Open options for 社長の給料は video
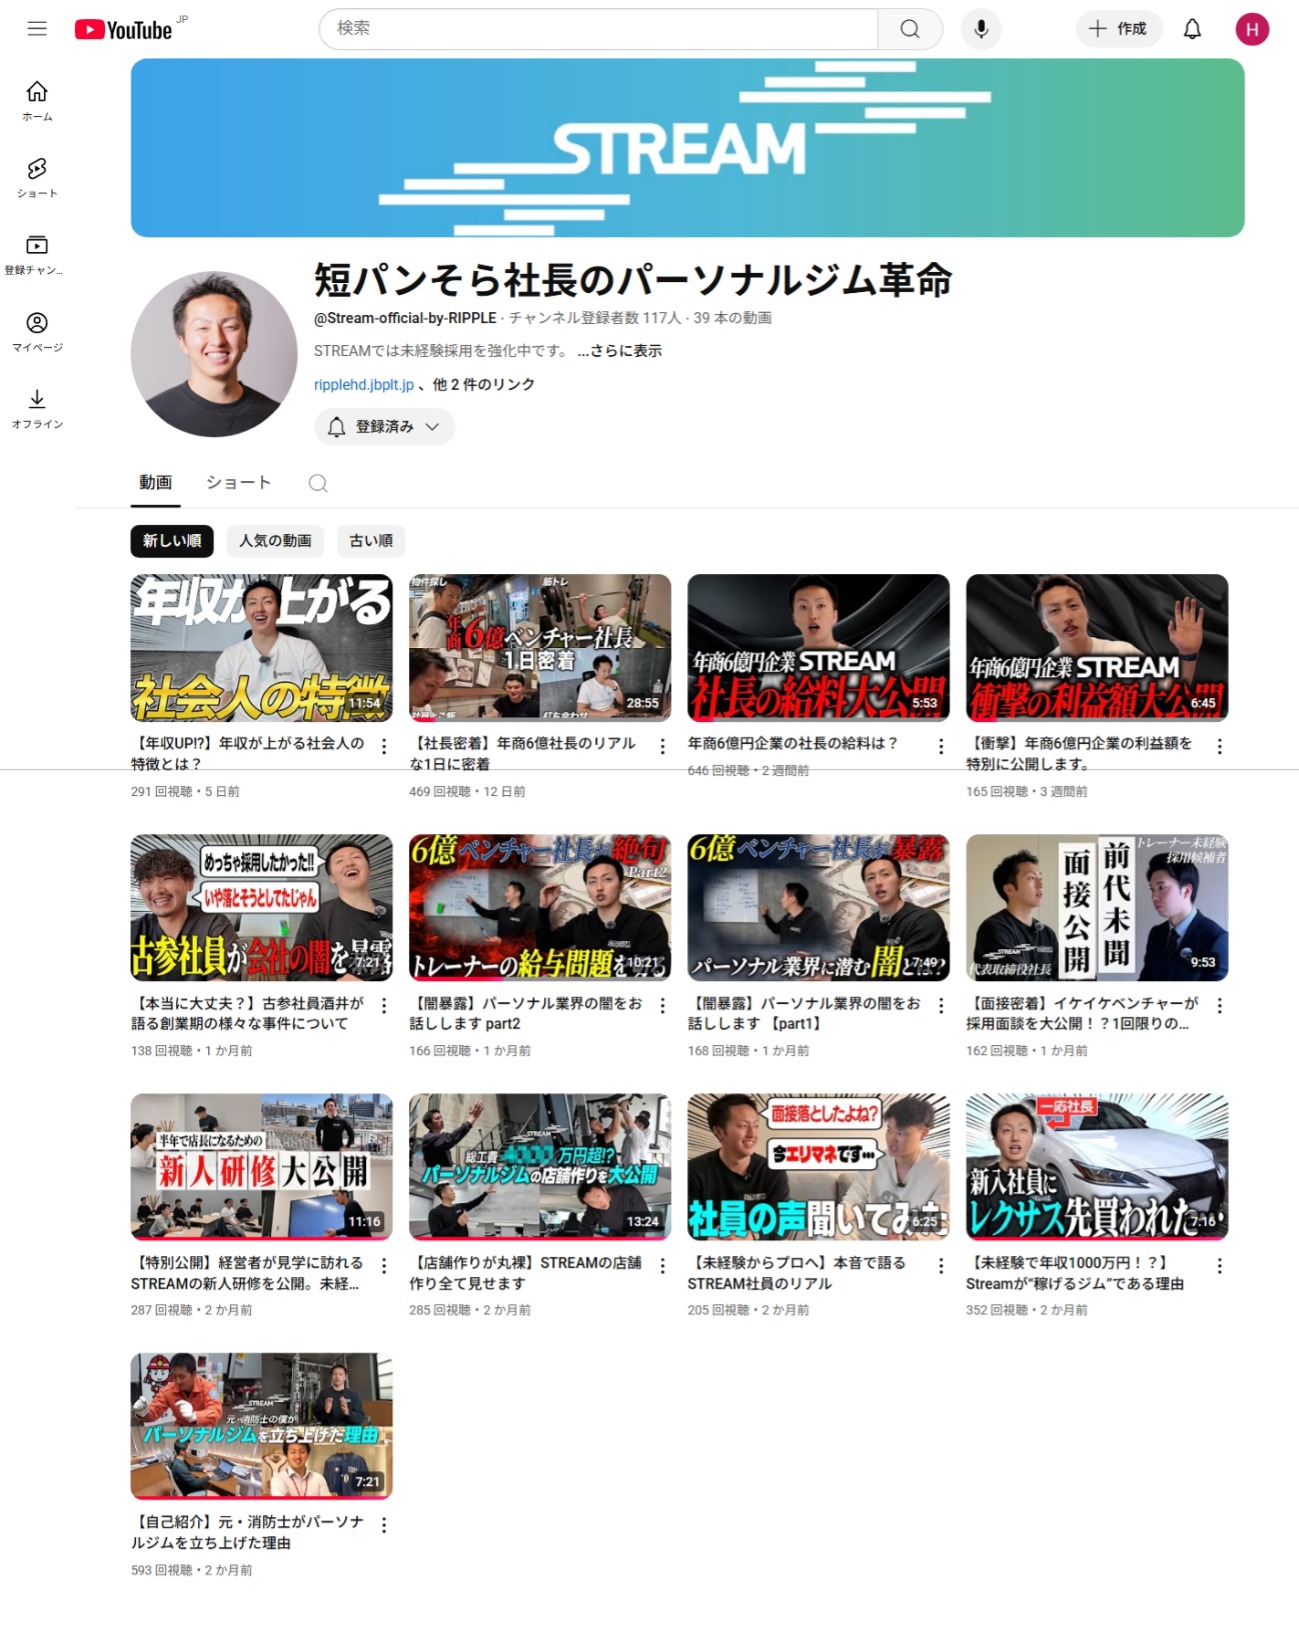This screenshot has width=1299, height=1629. pos(941,746)
